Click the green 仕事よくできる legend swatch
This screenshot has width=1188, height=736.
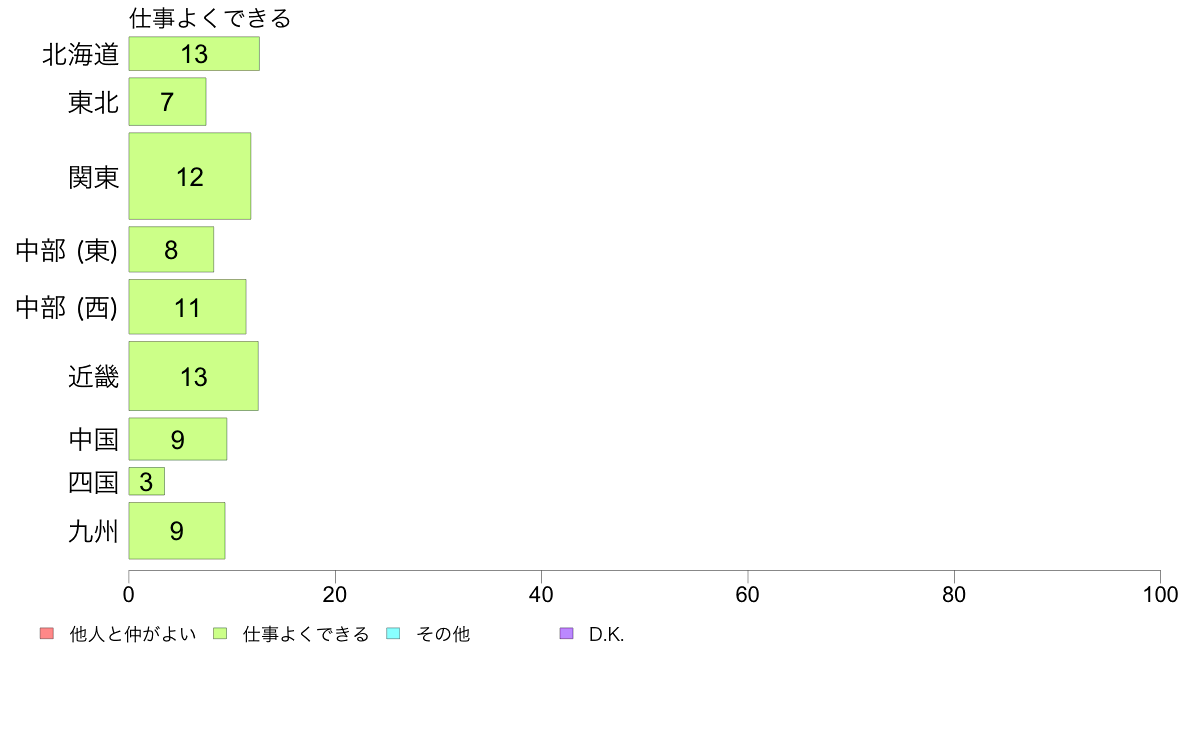click(x=220, y=634)
